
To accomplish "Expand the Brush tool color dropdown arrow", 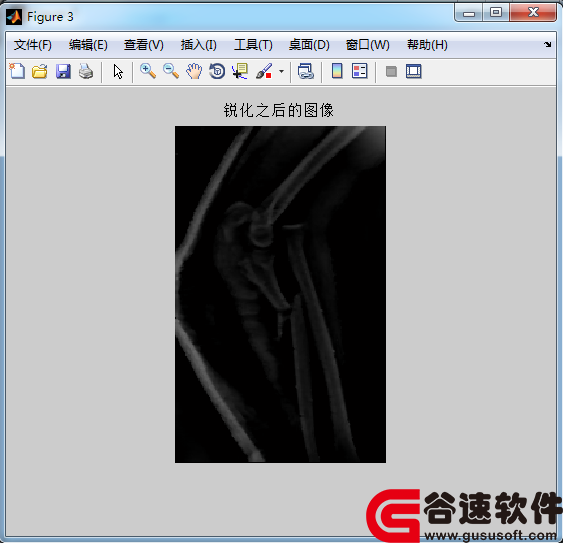I will pyautogui.click(x=282, y=71).
